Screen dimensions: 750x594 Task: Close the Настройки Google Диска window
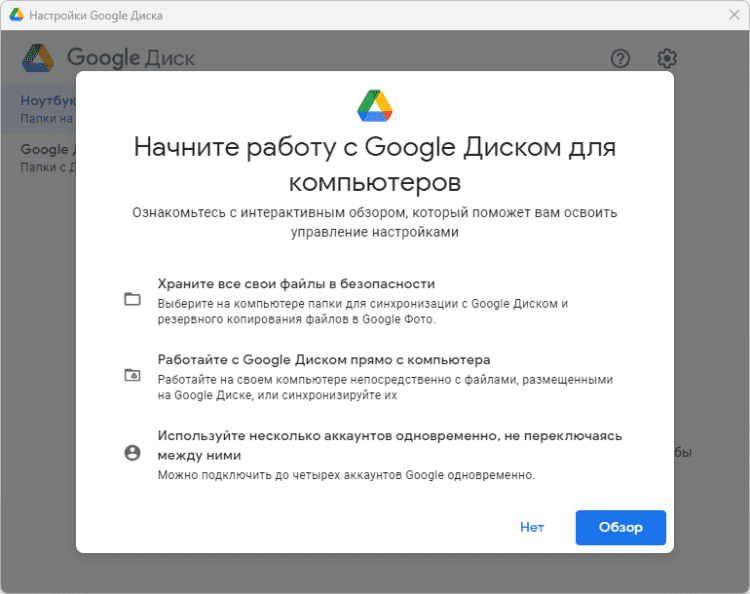(x=734, y=15)
